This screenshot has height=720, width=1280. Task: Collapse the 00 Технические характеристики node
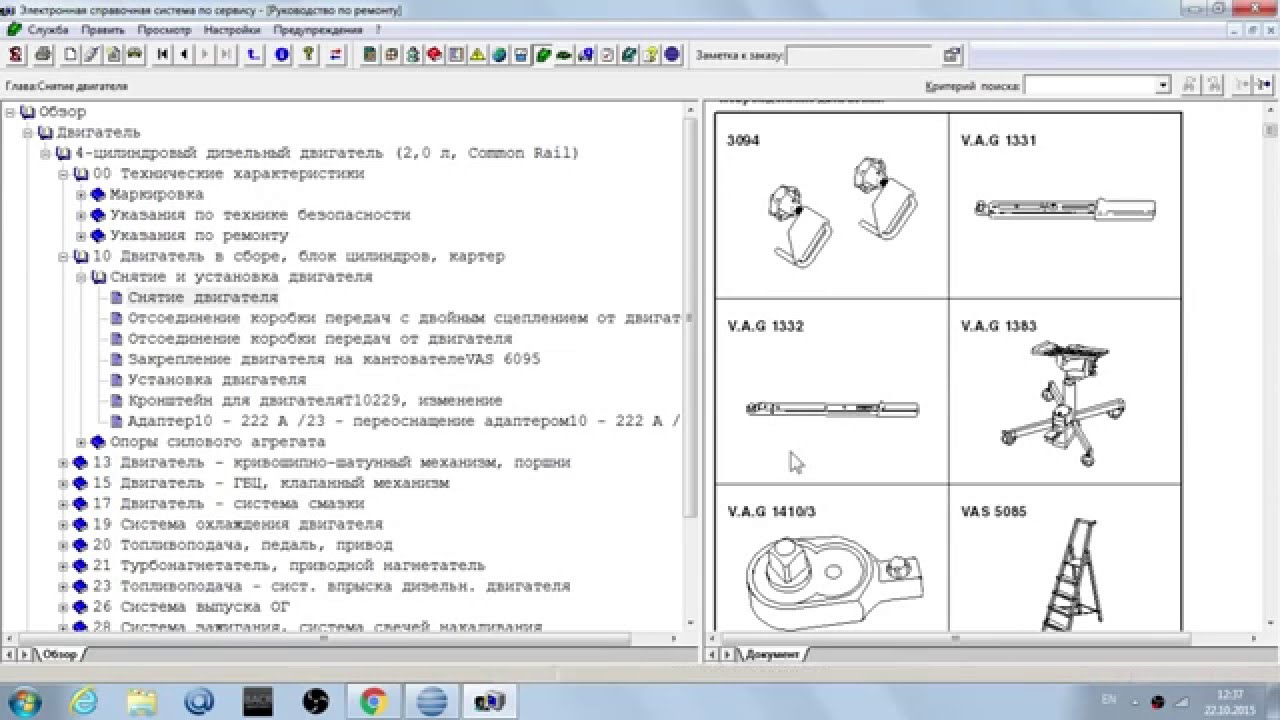click(64, 174)
